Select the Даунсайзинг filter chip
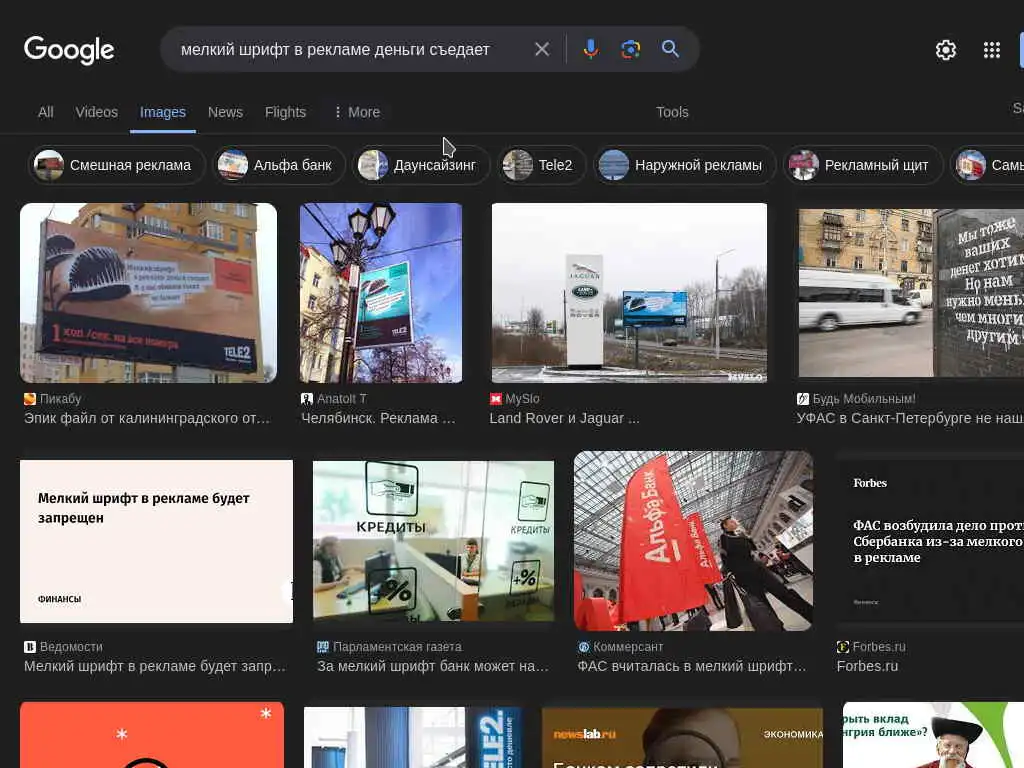The width and height of the screenshot is (1024, 768). 421,165
